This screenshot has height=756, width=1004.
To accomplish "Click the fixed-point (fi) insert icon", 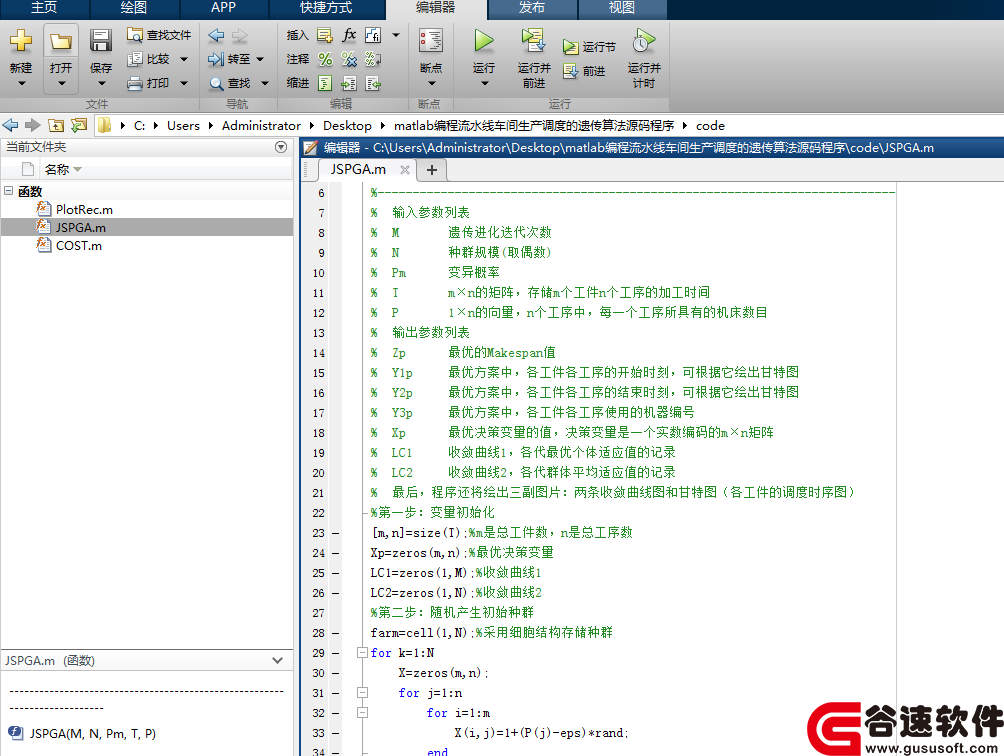I will click(373, 35).
